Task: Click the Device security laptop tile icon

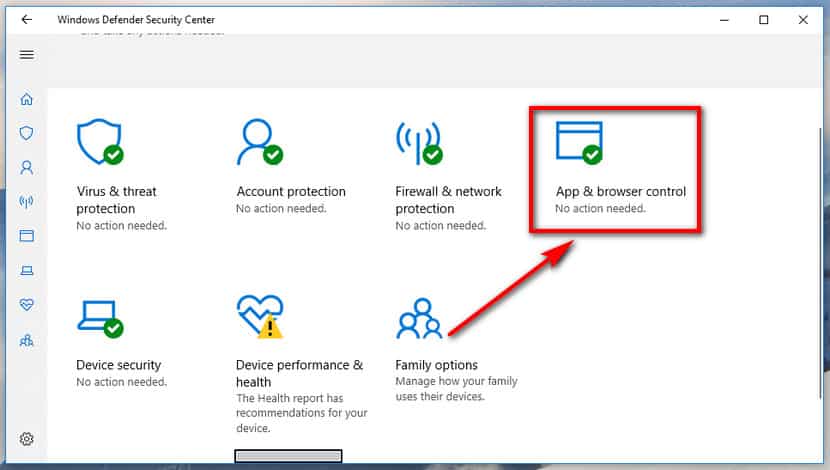Action: click(100, 319)
